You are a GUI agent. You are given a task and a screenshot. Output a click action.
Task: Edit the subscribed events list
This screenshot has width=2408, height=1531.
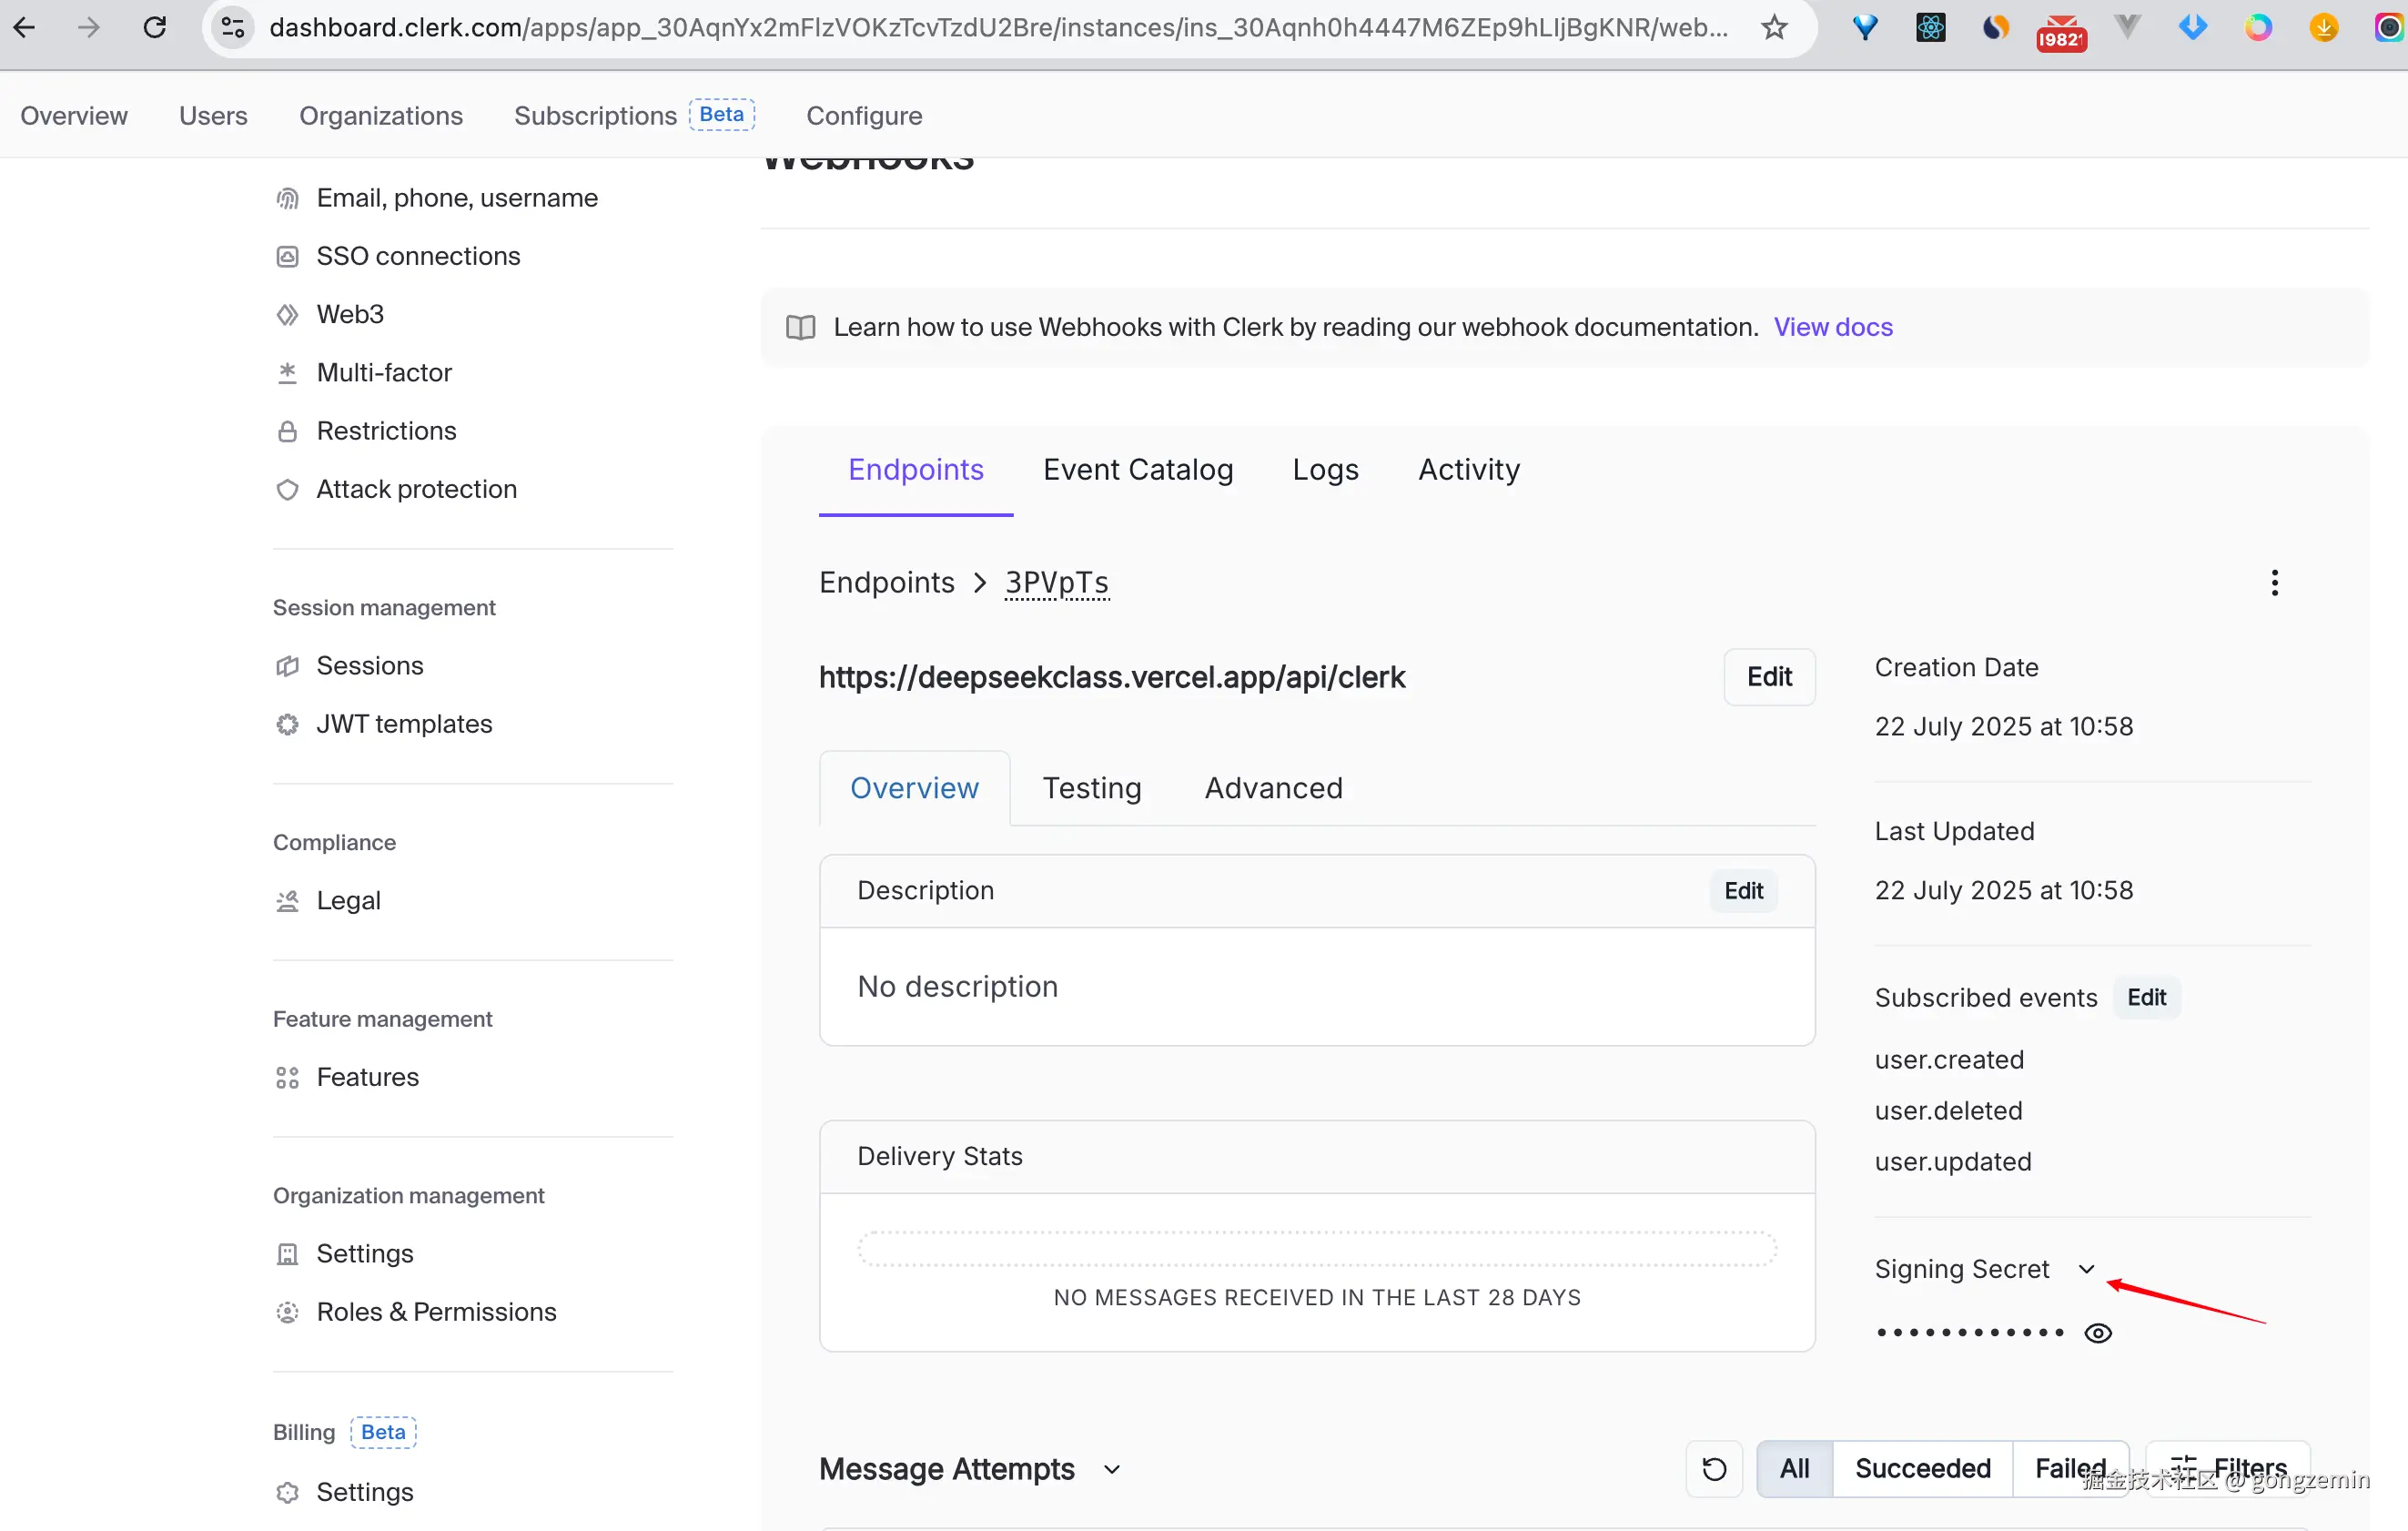(2146, 997)
